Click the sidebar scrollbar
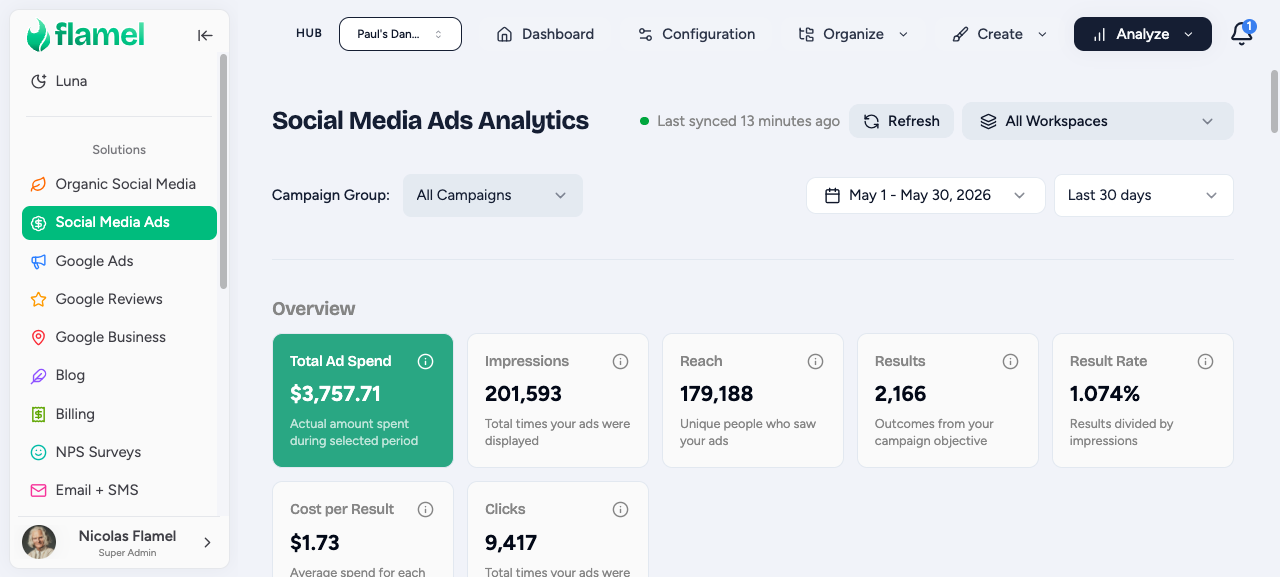This screenshot has height=577, width=1280. 224,172
